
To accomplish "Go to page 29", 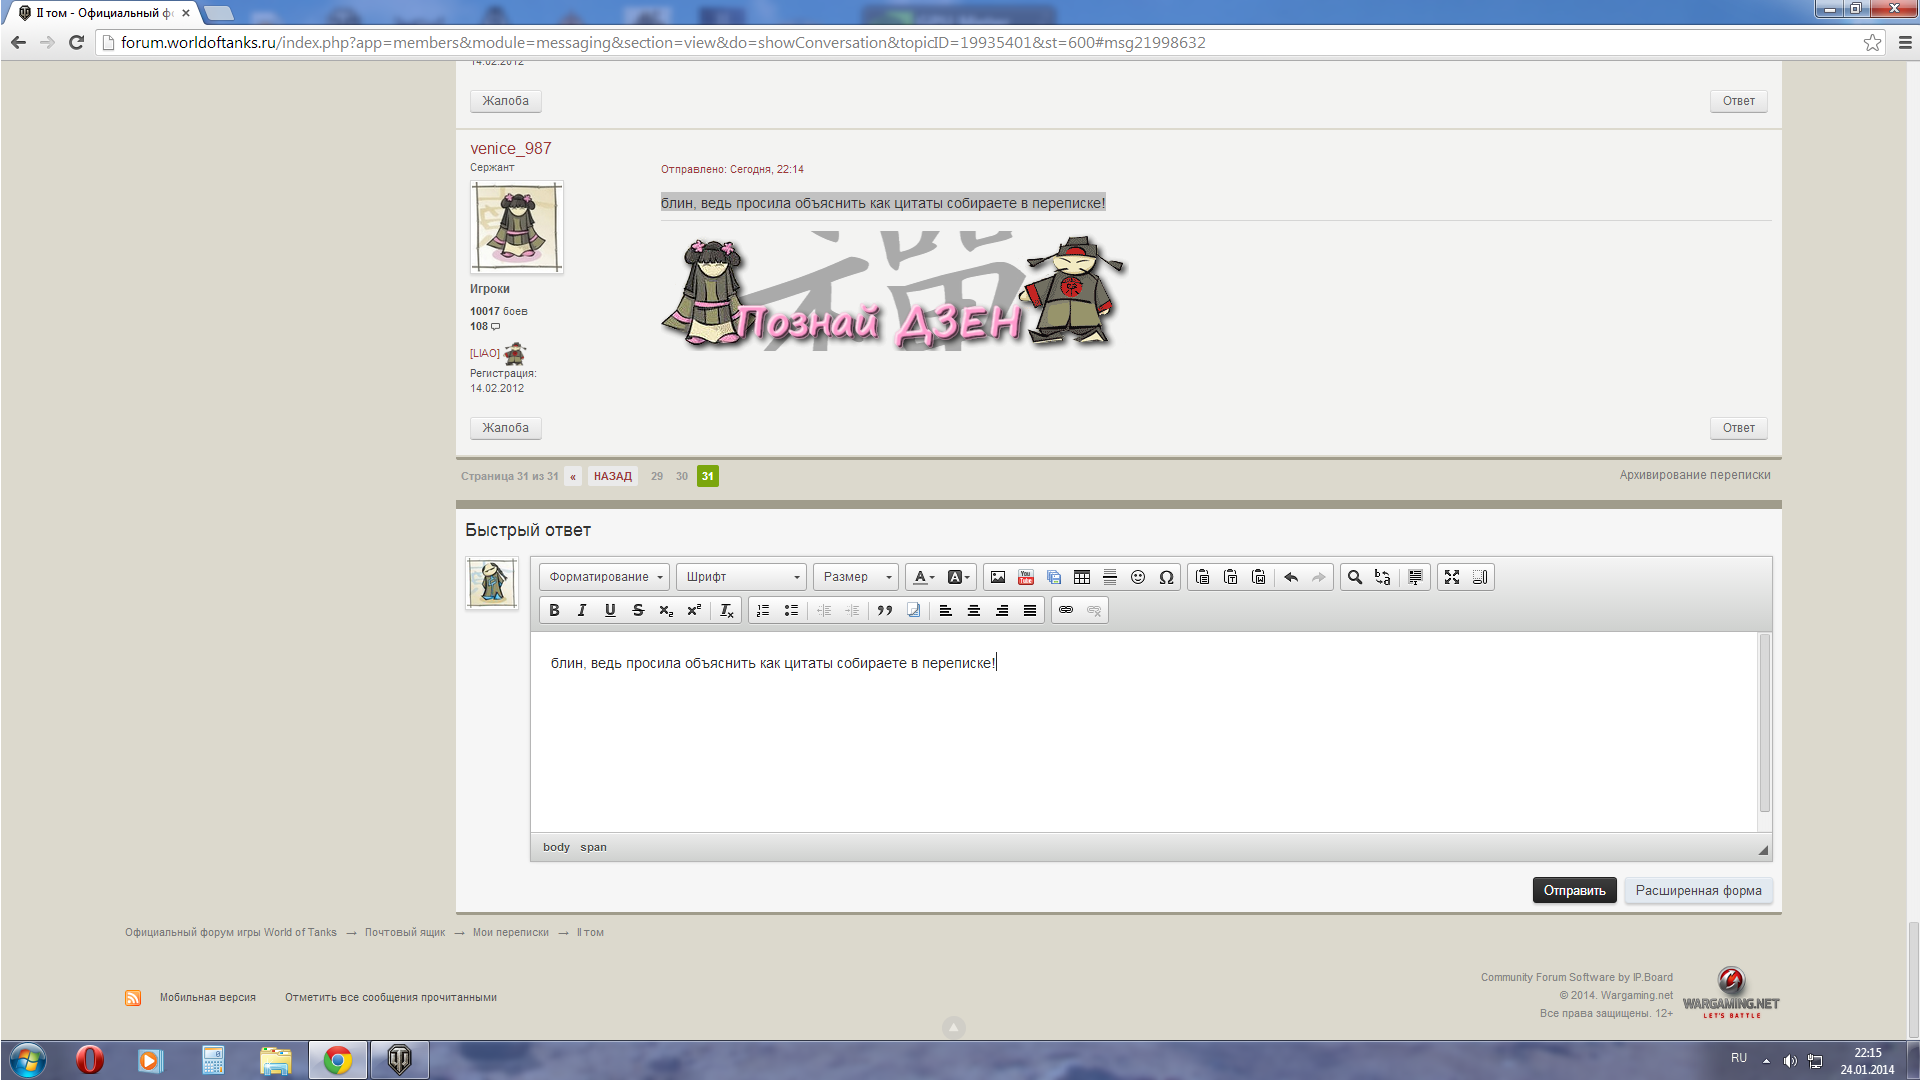I will (657, 476).
